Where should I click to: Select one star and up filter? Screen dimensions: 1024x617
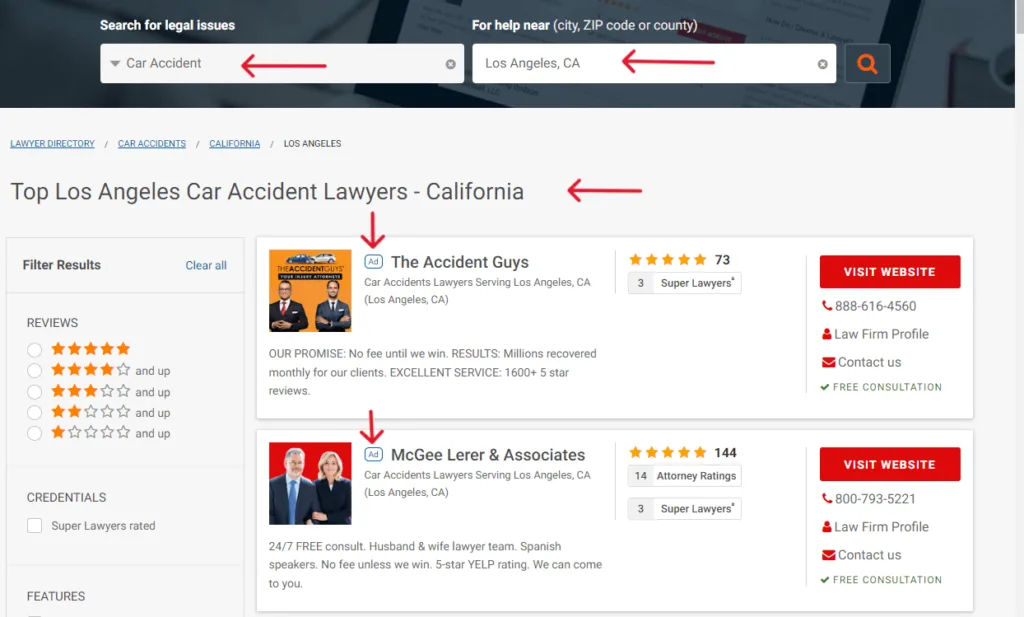35,433
